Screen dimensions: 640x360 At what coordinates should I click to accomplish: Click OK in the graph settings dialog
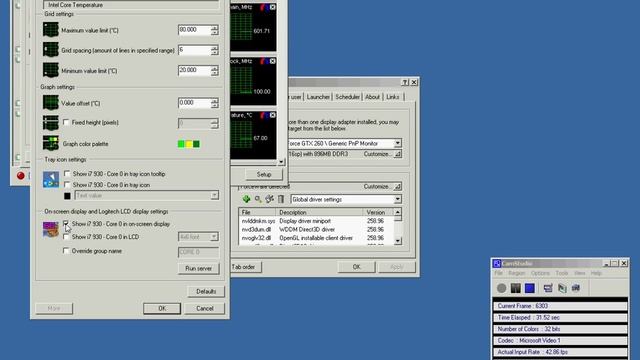pyautogui.click(x=162, y=309)
